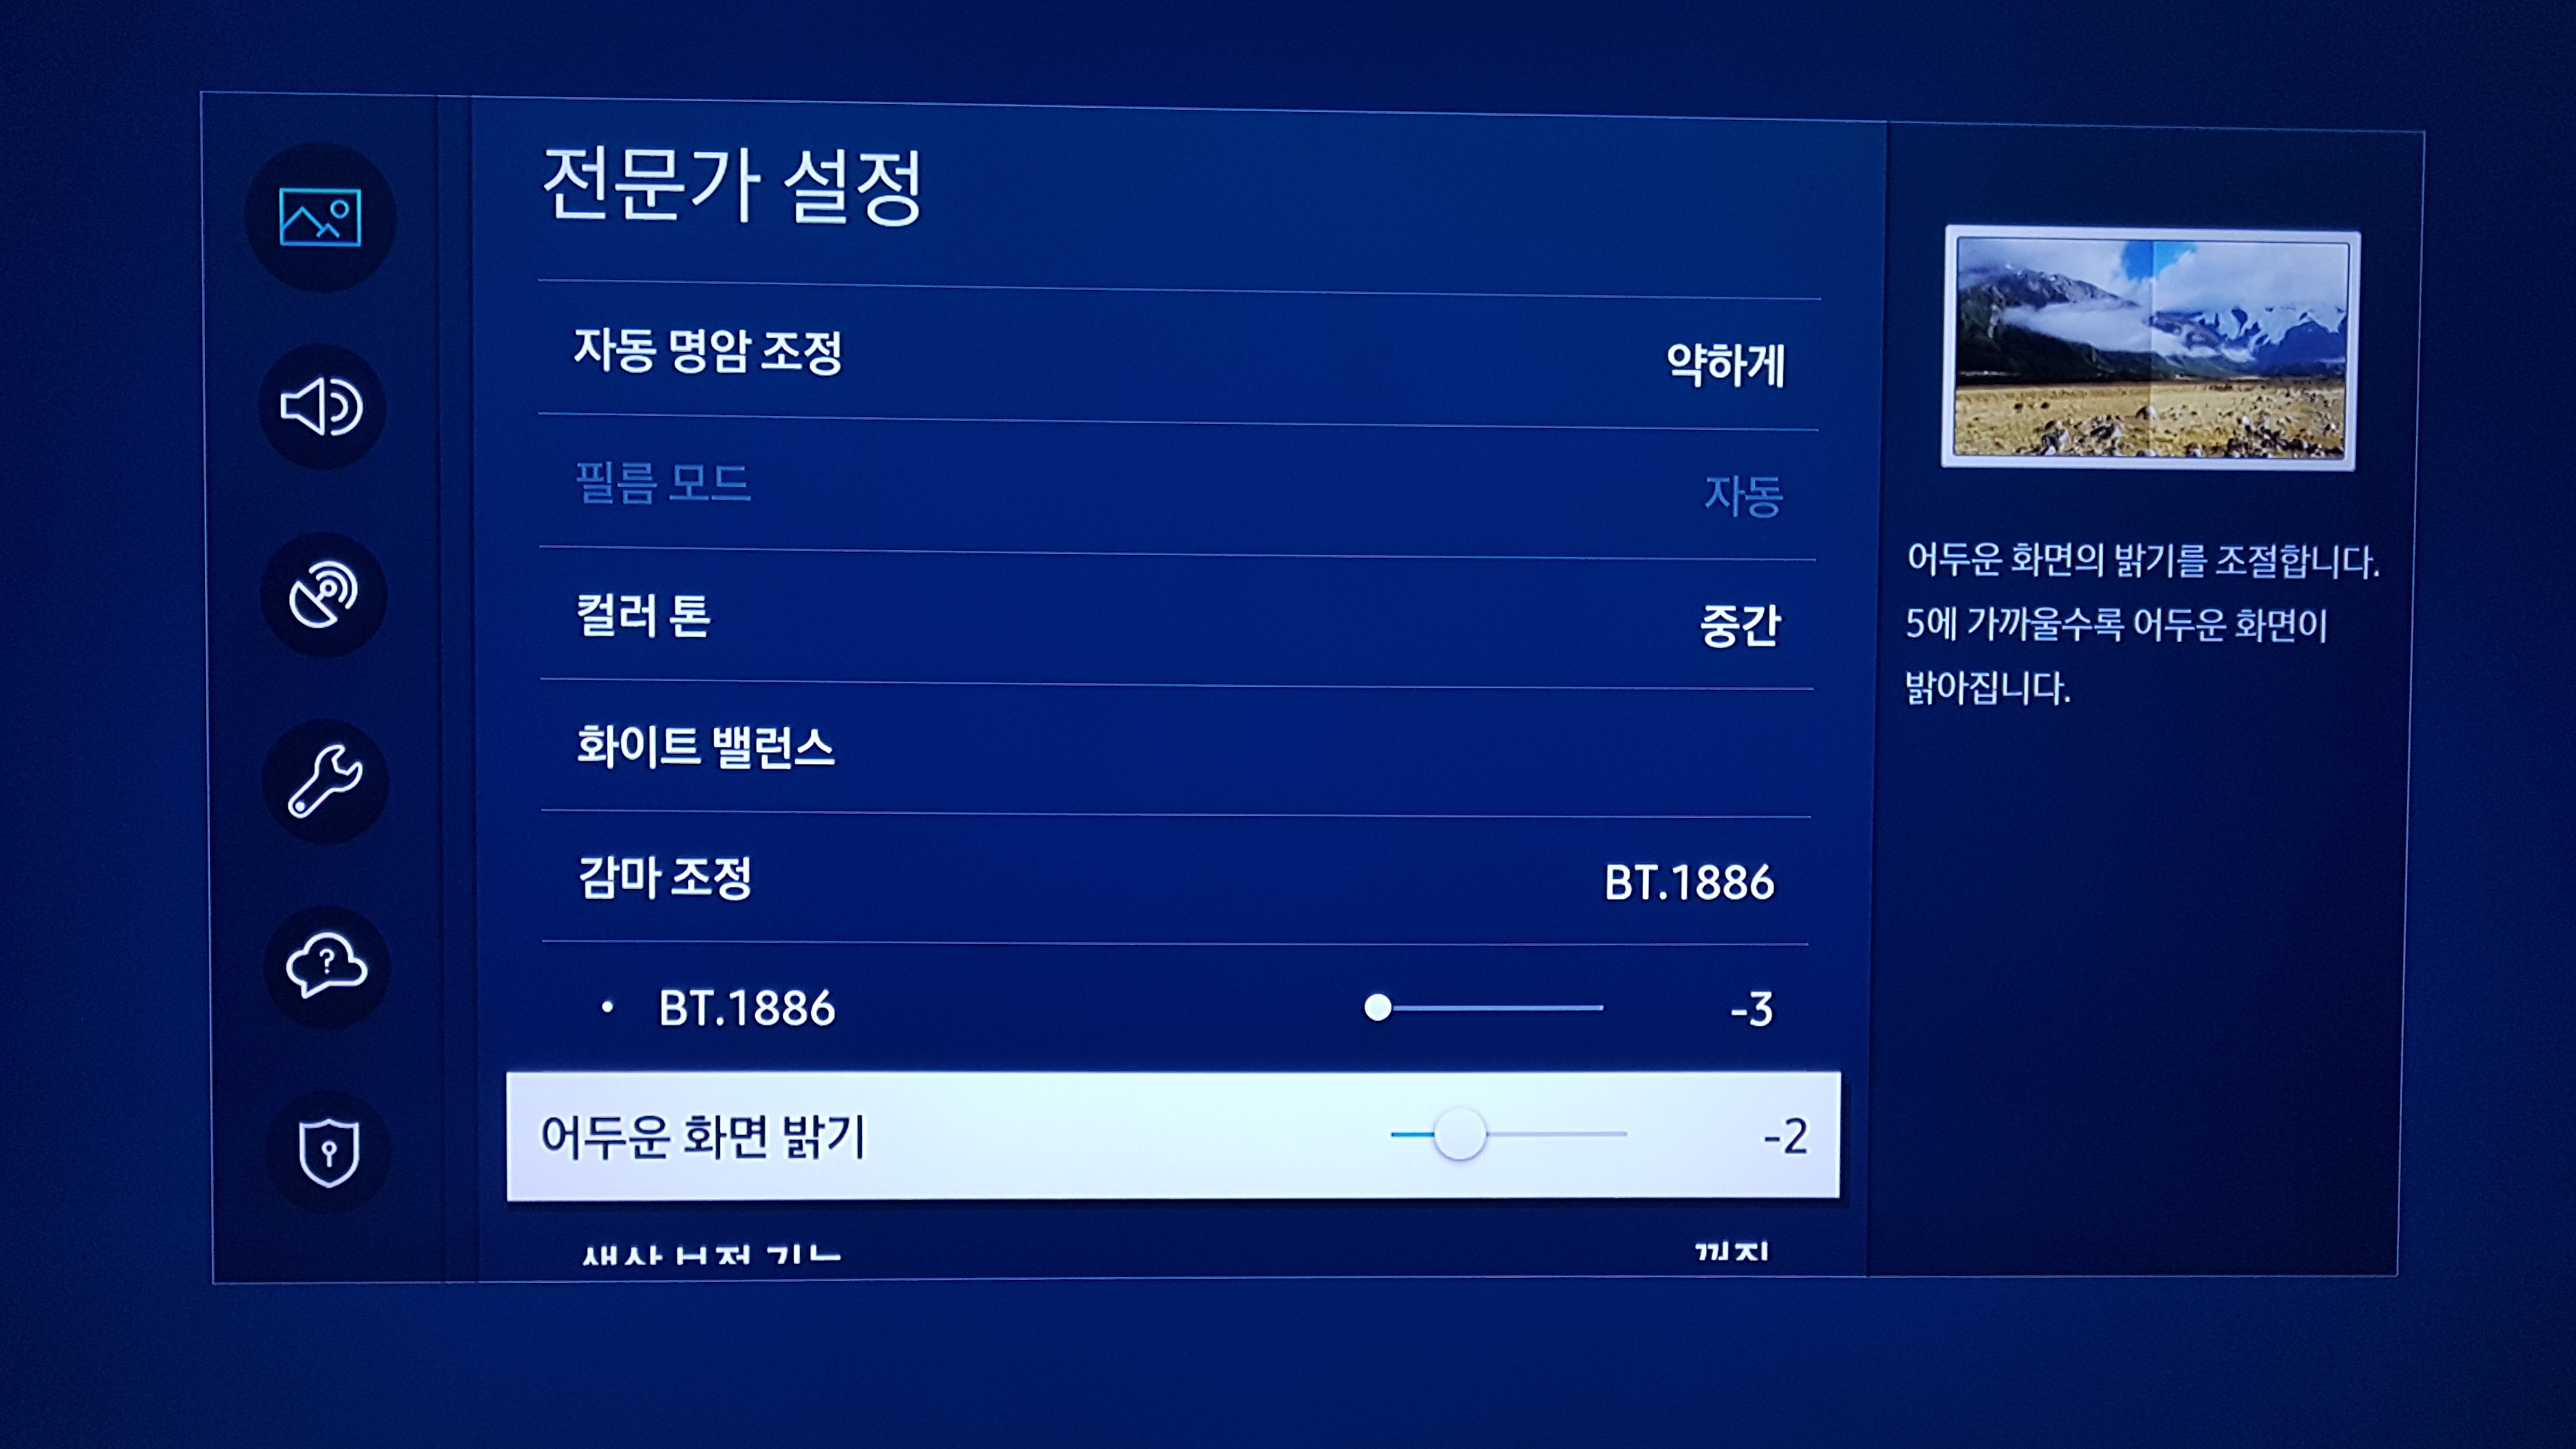Adjust the BT.1886 slider handle
This screenshot has width=2576, height=1449.
click(1378, 1007)
